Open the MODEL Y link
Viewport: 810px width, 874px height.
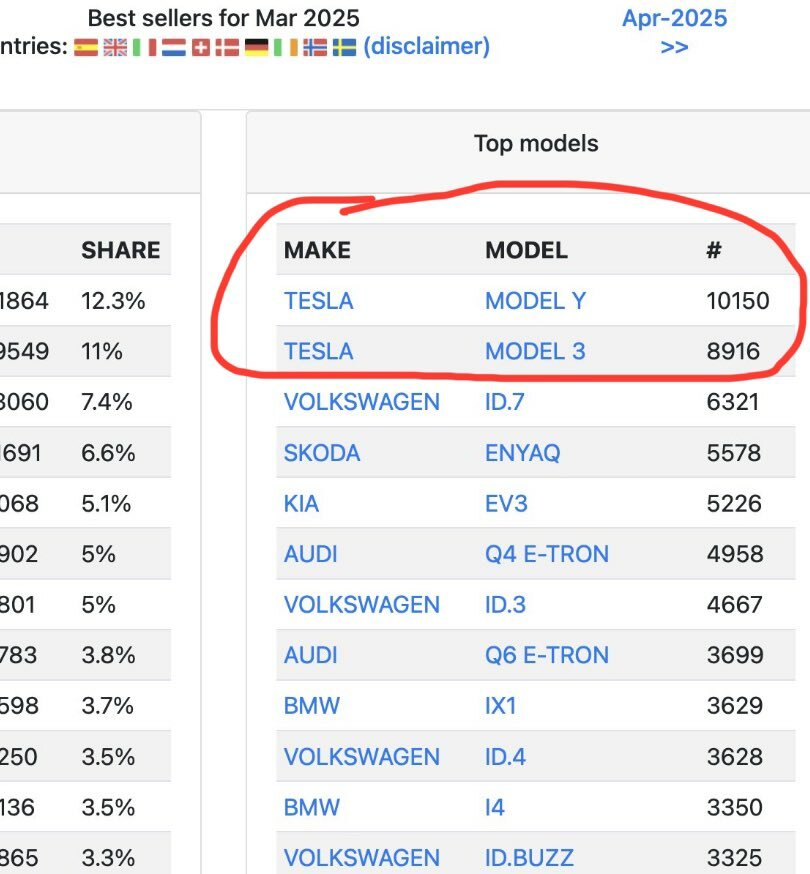click(x=536, y=301)
